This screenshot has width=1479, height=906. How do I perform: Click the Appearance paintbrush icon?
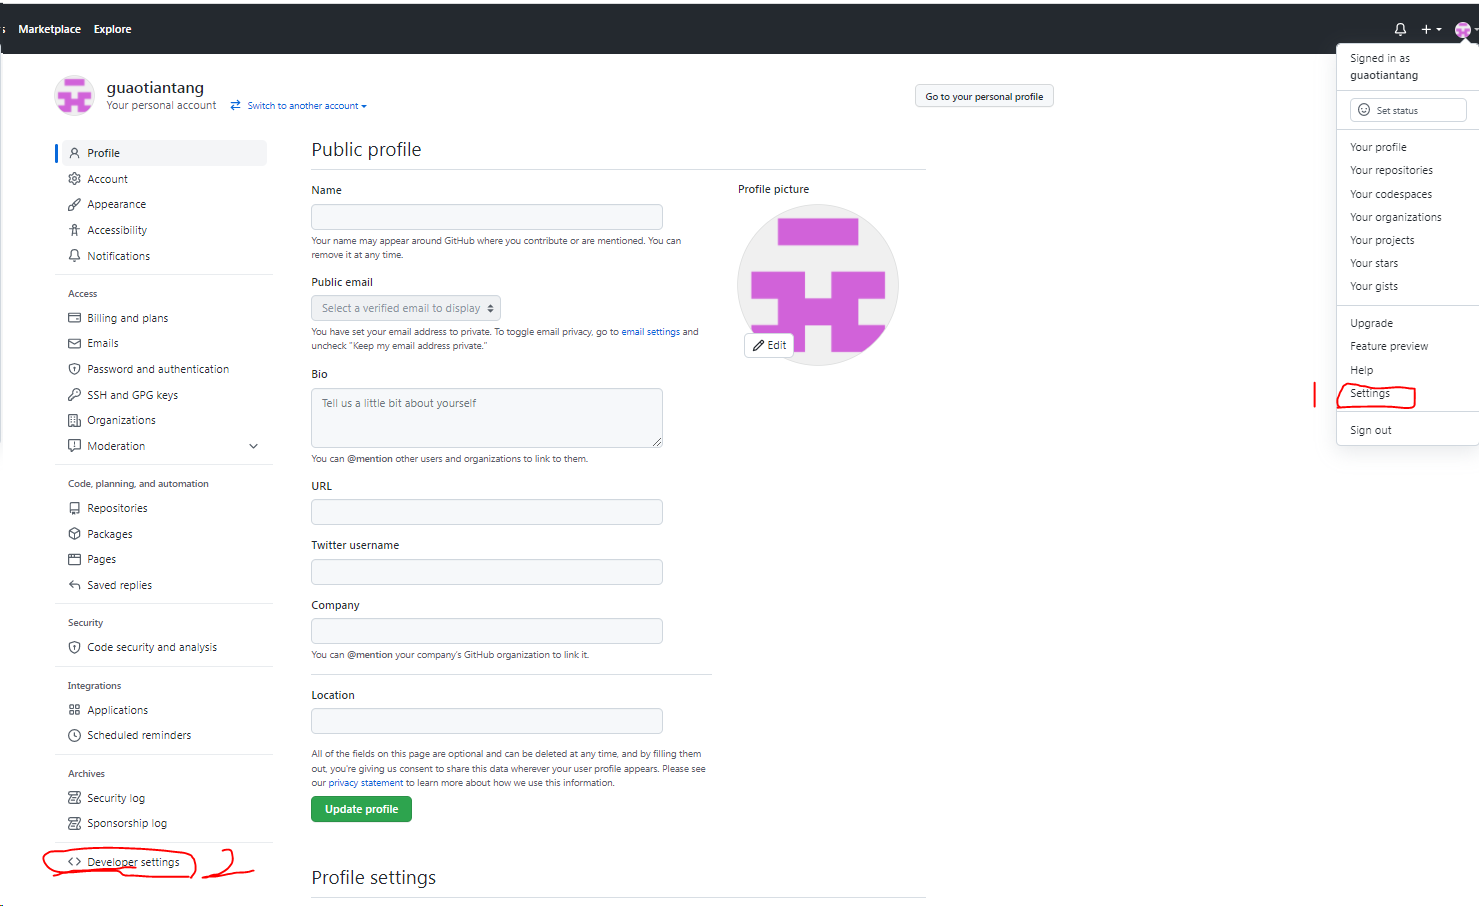(74, 204)
